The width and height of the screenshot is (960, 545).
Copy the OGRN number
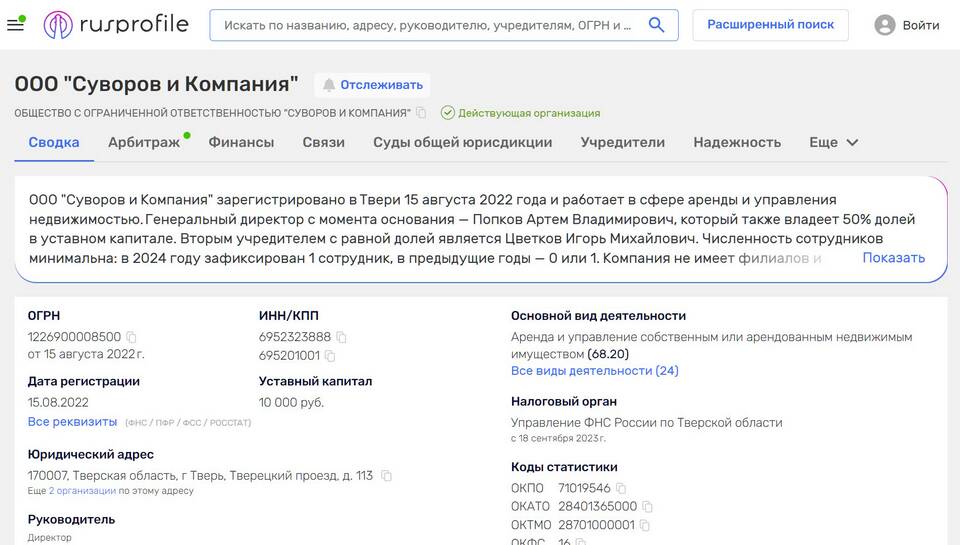pyautogui.click(x=131, y=337)
